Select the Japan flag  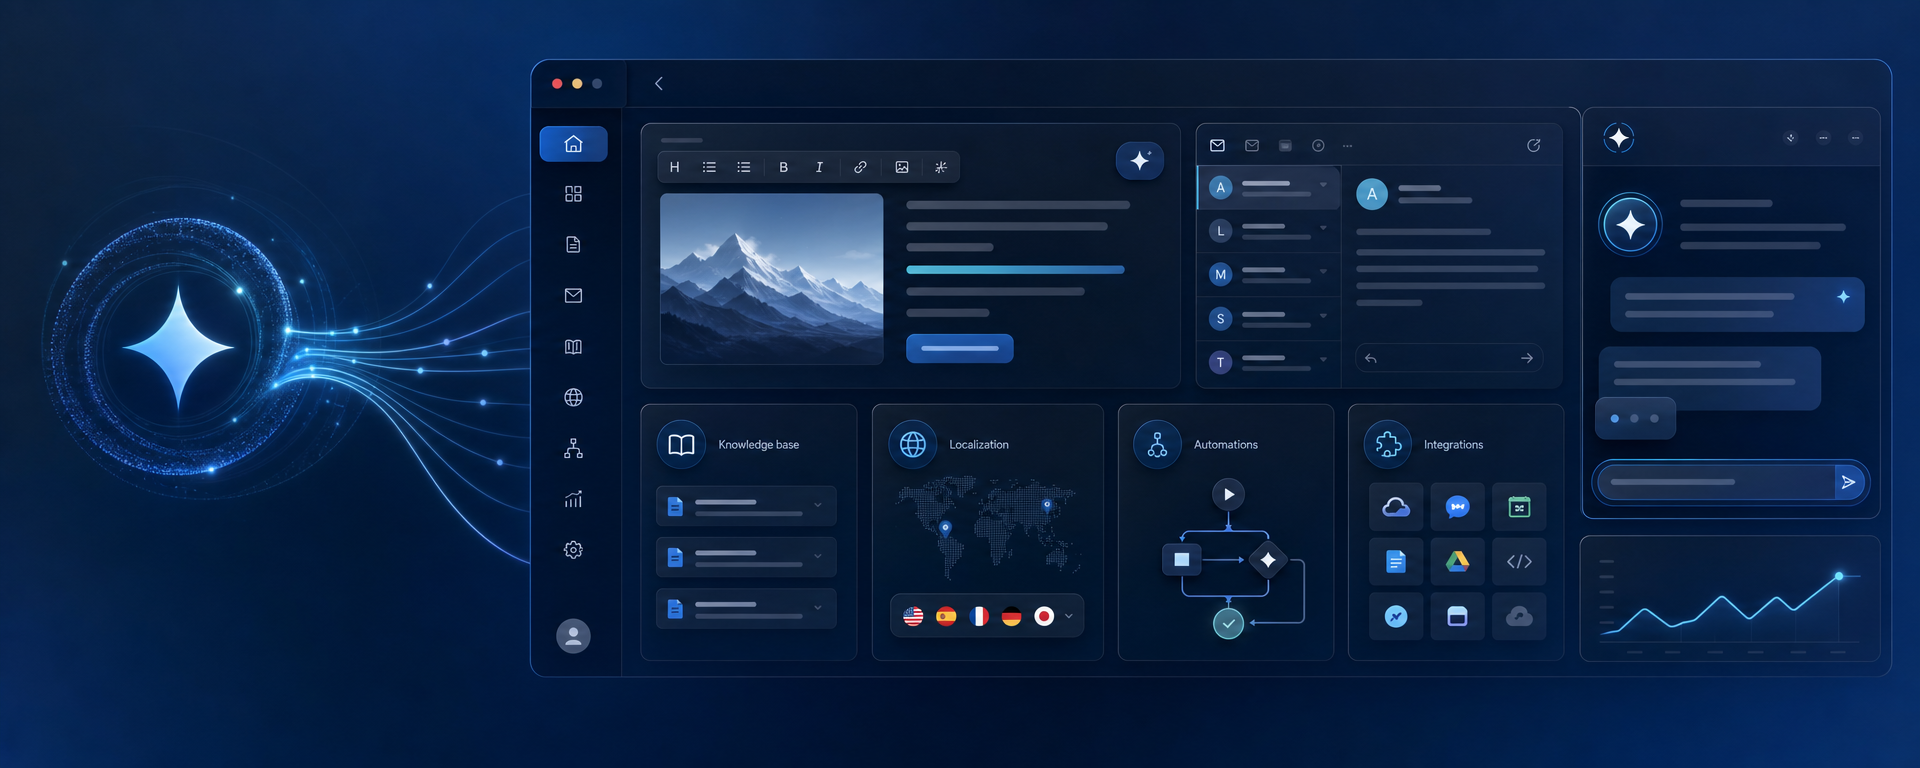(1044, 617)
